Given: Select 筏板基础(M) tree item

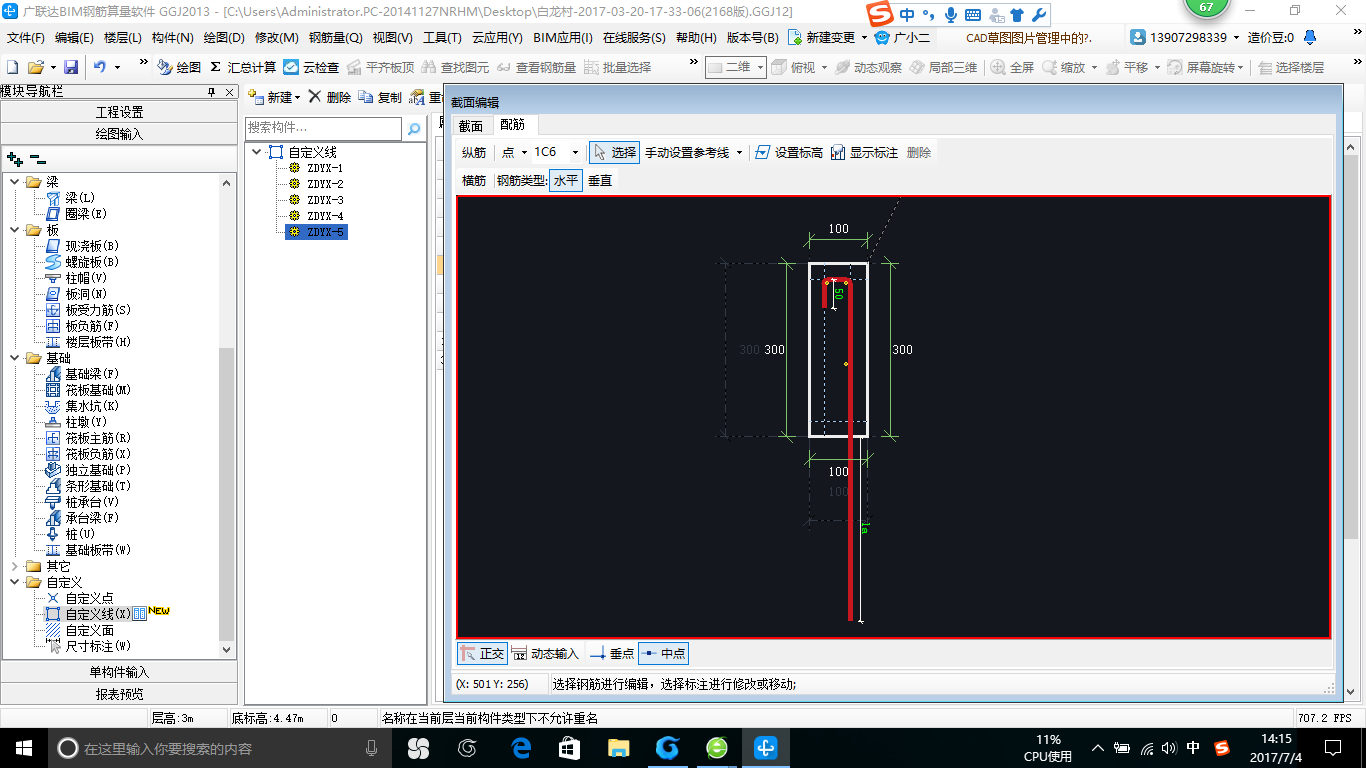Looking at the screenshot, I should (98, 390).
